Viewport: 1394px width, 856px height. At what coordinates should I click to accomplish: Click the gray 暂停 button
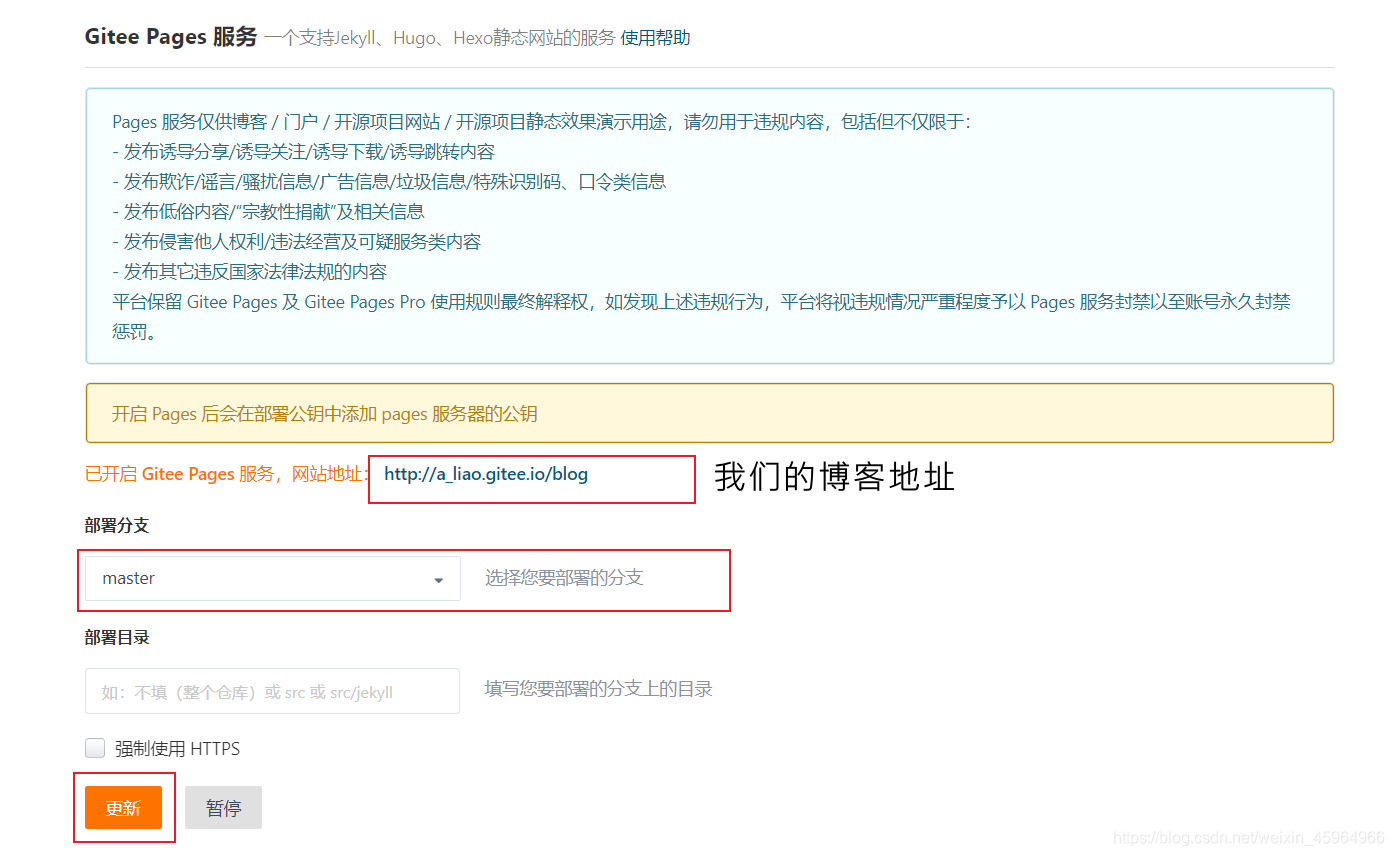(223, 808)
